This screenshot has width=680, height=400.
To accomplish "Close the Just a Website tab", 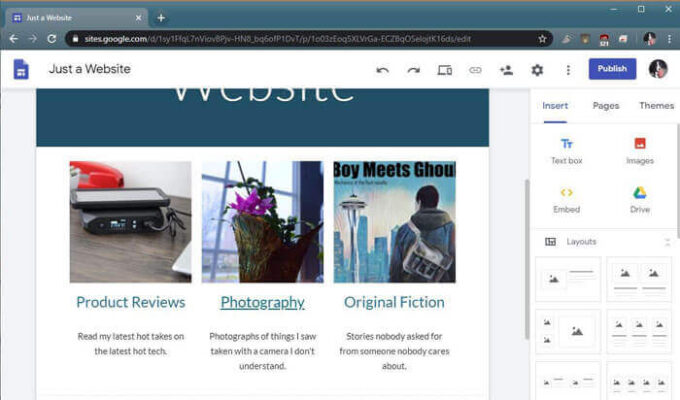I will [138, 18].
